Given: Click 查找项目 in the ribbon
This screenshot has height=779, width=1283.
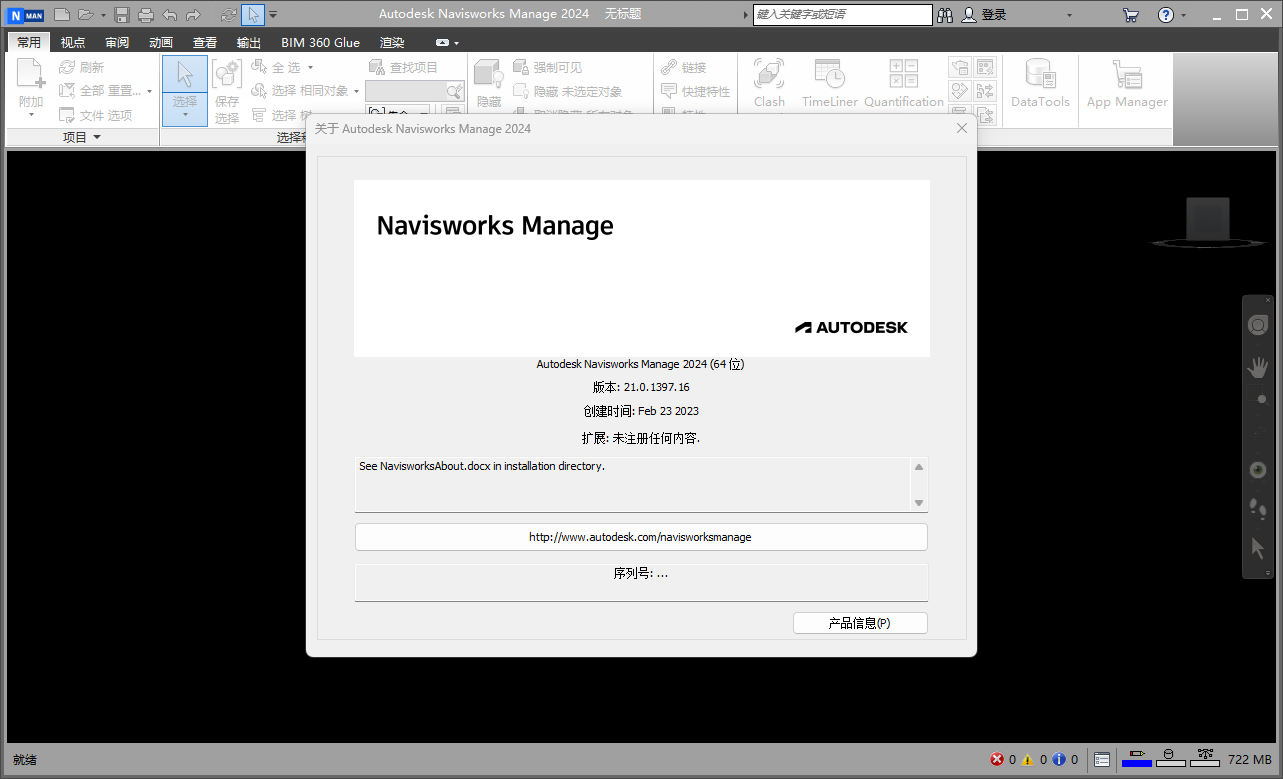Looking at the screenshot, I should point(403,67).
